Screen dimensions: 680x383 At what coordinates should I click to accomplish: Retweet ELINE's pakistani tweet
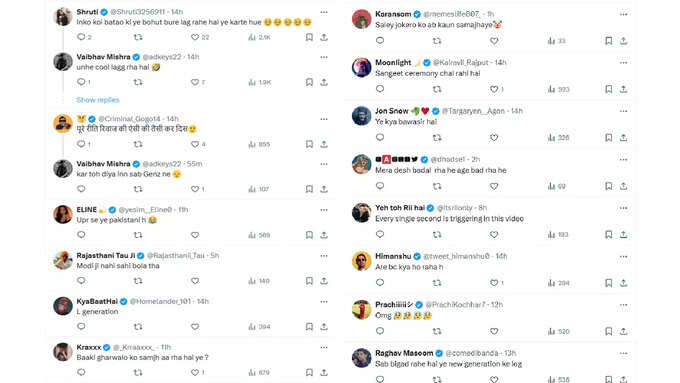tap(138, 235)
